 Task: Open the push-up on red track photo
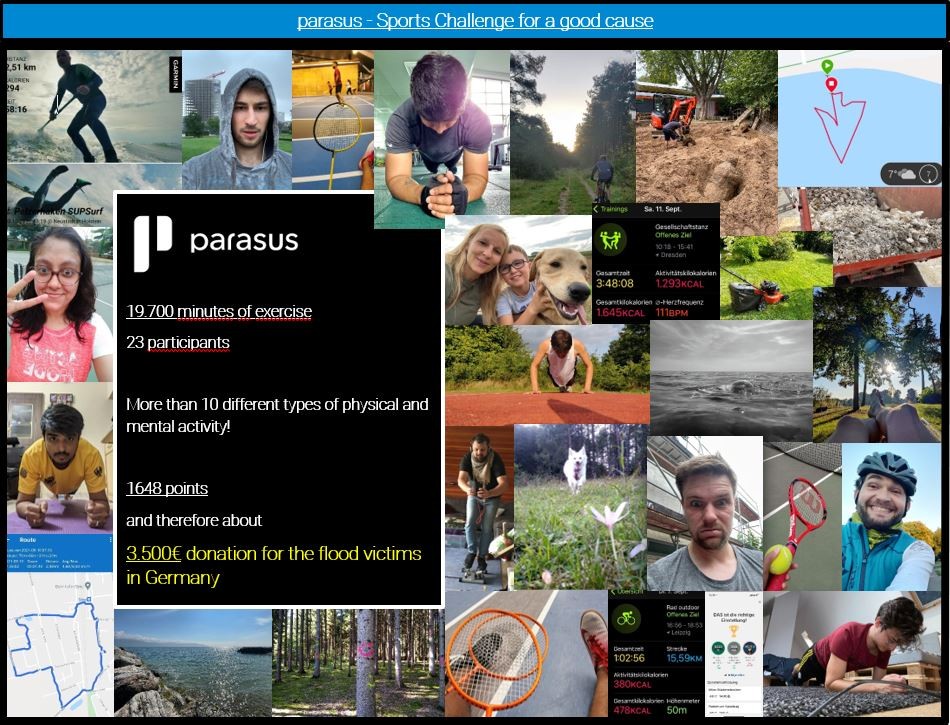[547, 376]
